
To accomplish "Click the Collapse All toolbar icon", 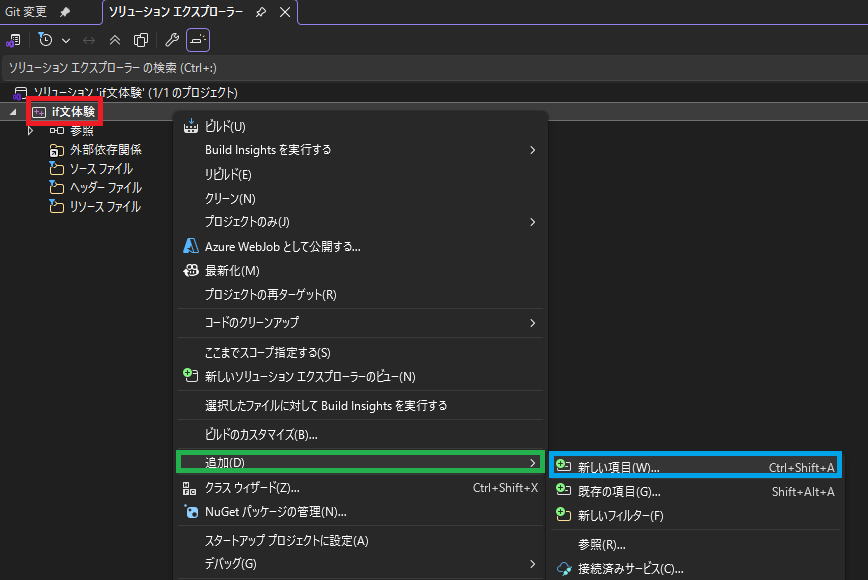I will click(115, 40).
